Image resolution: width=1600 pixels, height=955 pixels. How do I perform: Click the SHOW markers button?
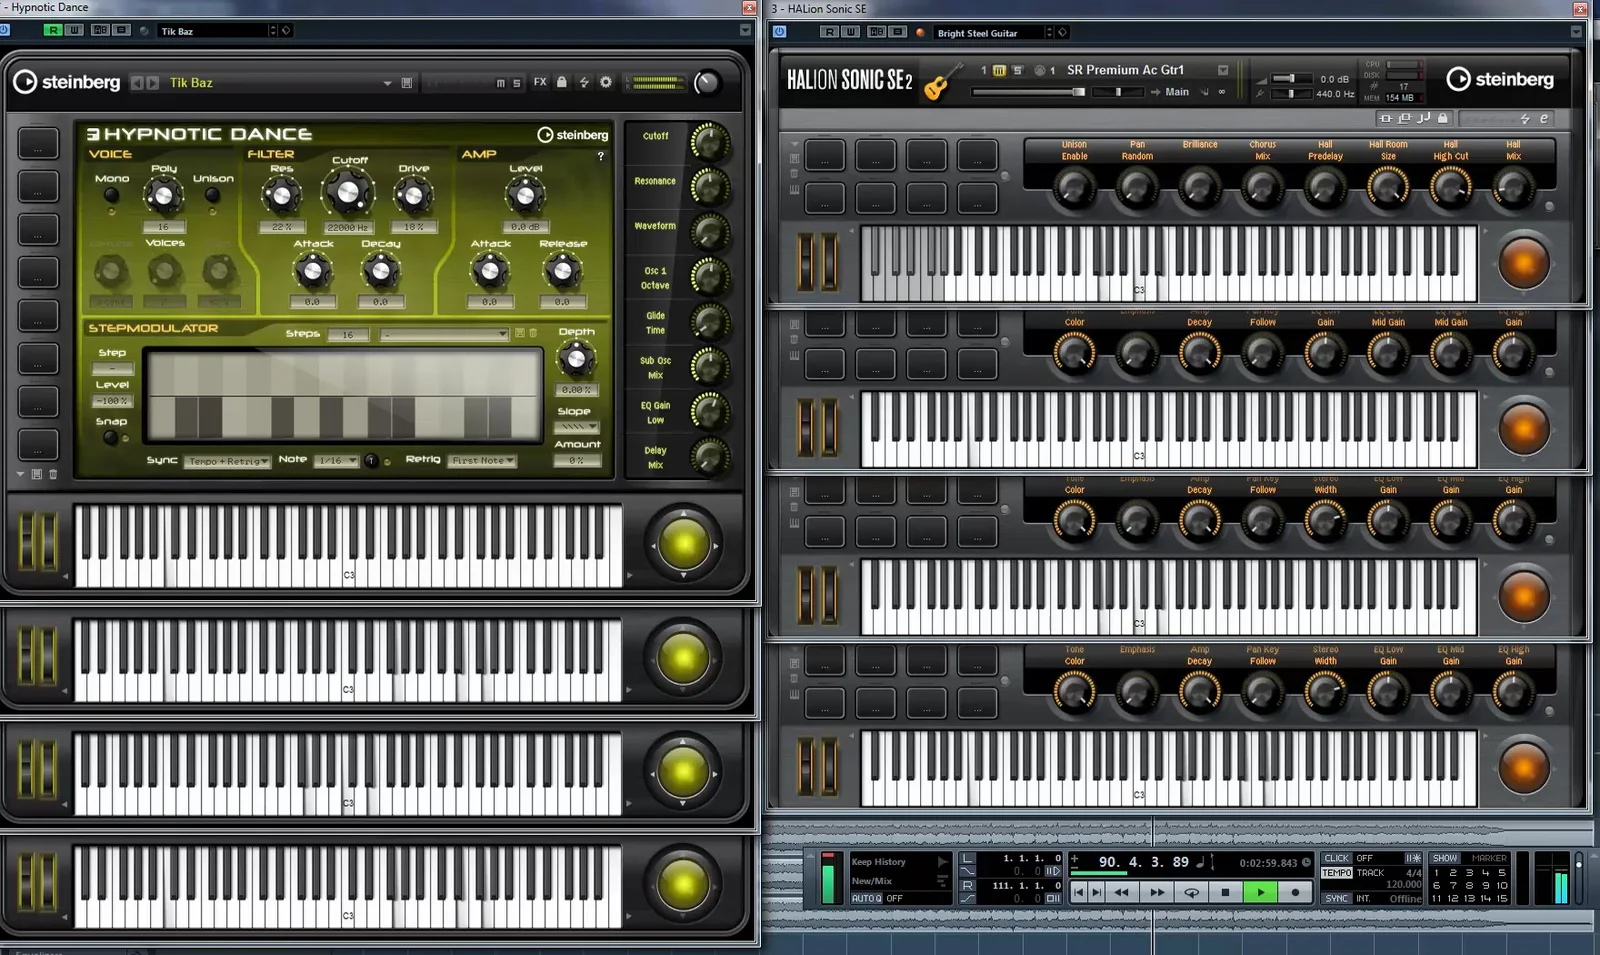[x=1445, y=858]
